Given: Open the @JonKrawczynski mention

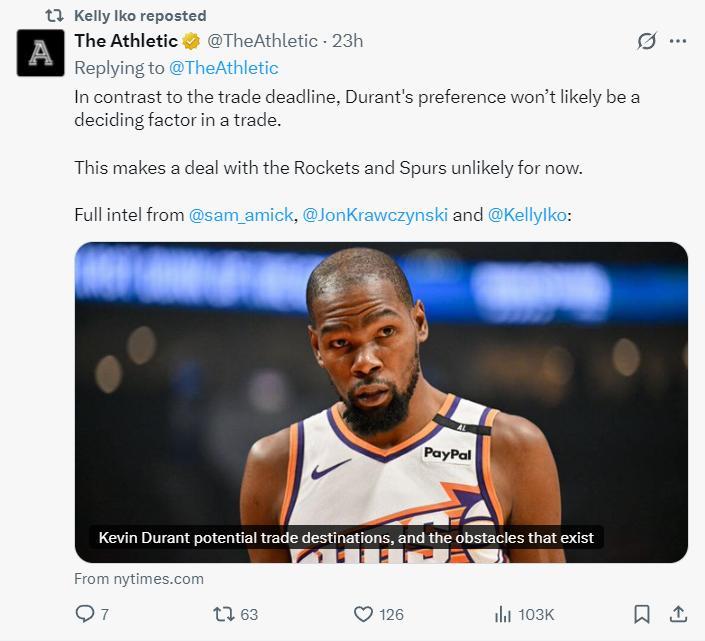Looking at the screenshot, I should pyautogui.click(x=375, y=215).
